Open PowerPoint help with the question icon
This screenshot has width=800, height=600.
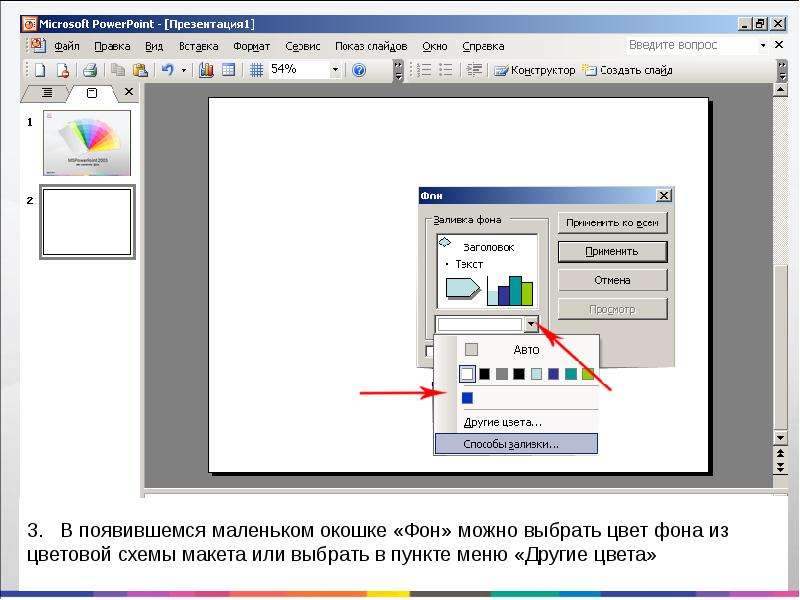[359, 70]
